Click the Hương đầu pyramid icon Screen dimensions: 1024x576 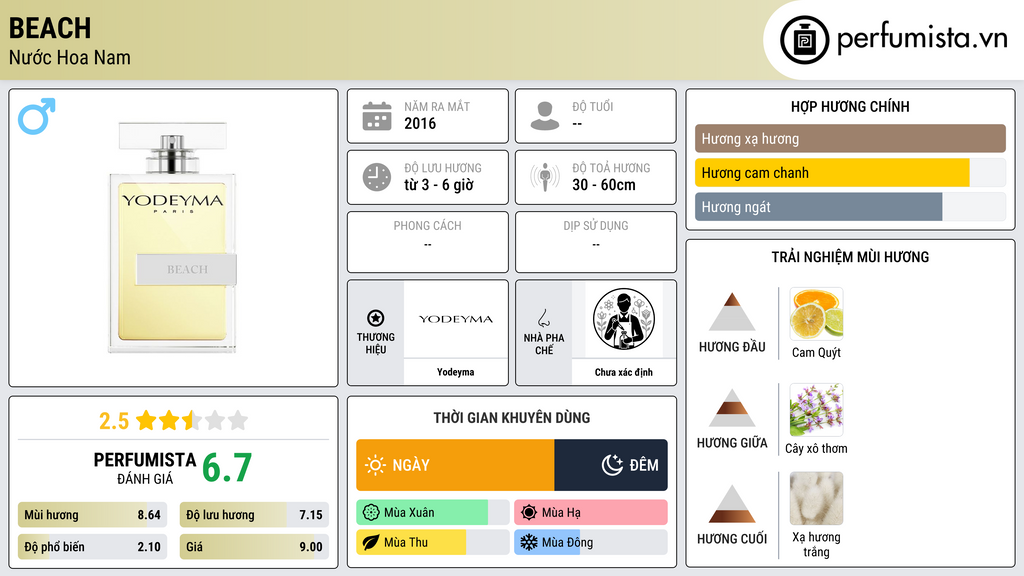[x=732, y=312]
